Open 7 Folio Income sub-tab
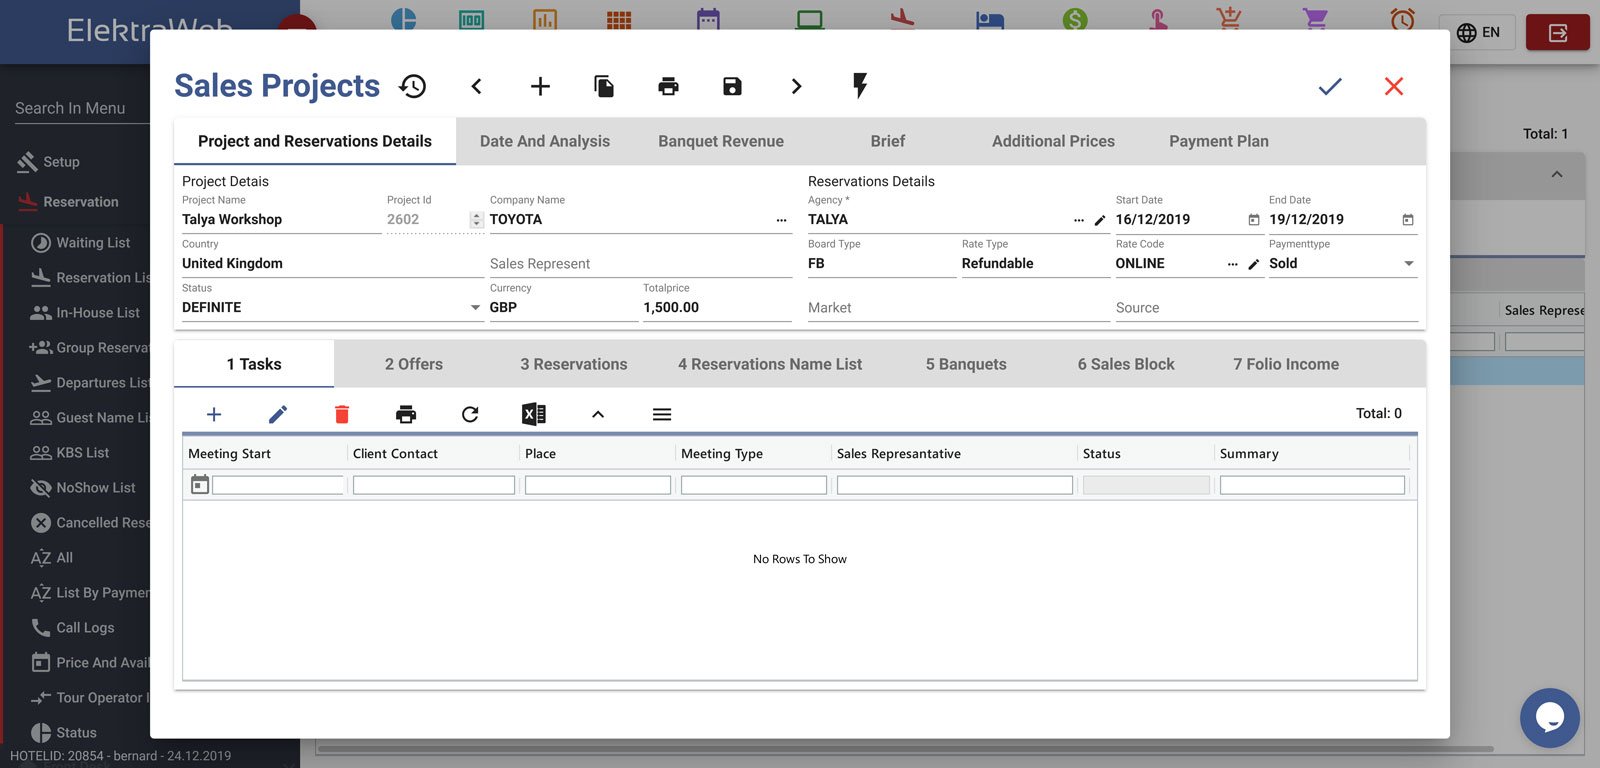The height and width of the screenshot is (768, 1600). point(1286,364)
